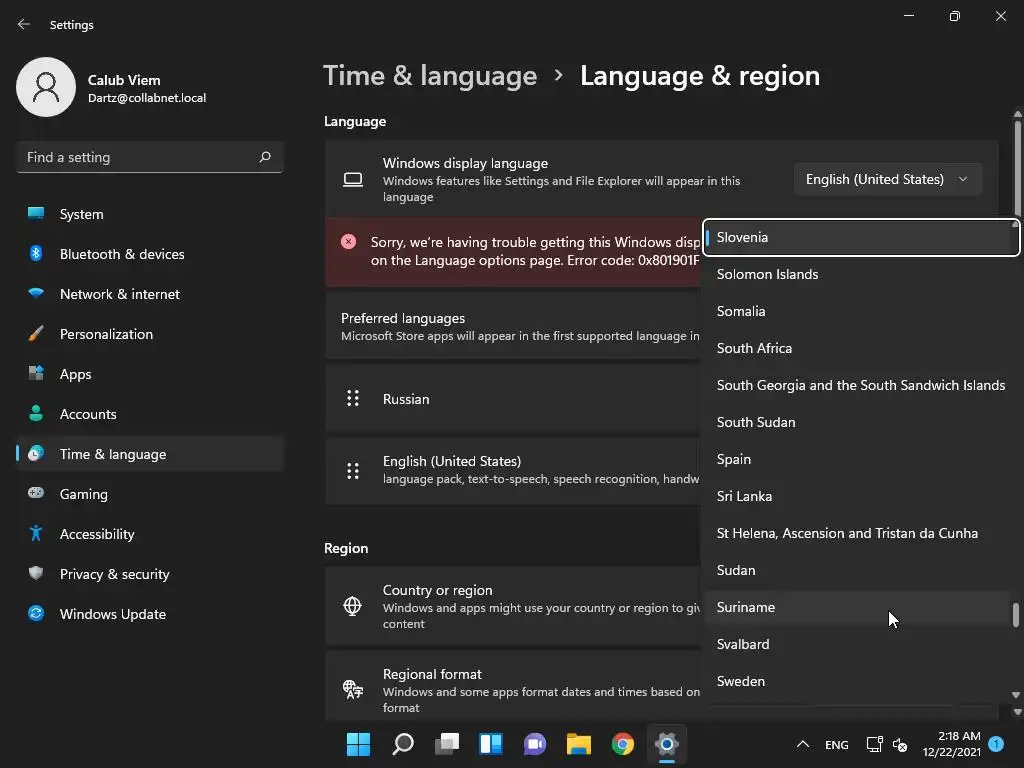
Task: Click drag handle icon beside Russian
Action: (353, 398)
